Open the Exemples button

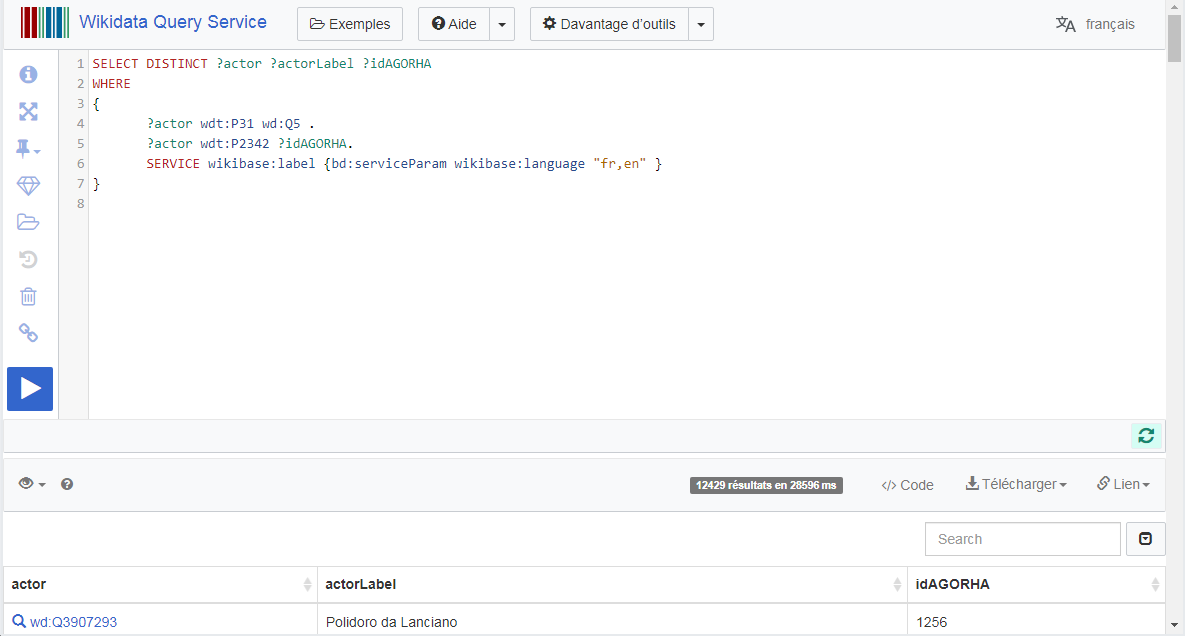coord(350,24)
